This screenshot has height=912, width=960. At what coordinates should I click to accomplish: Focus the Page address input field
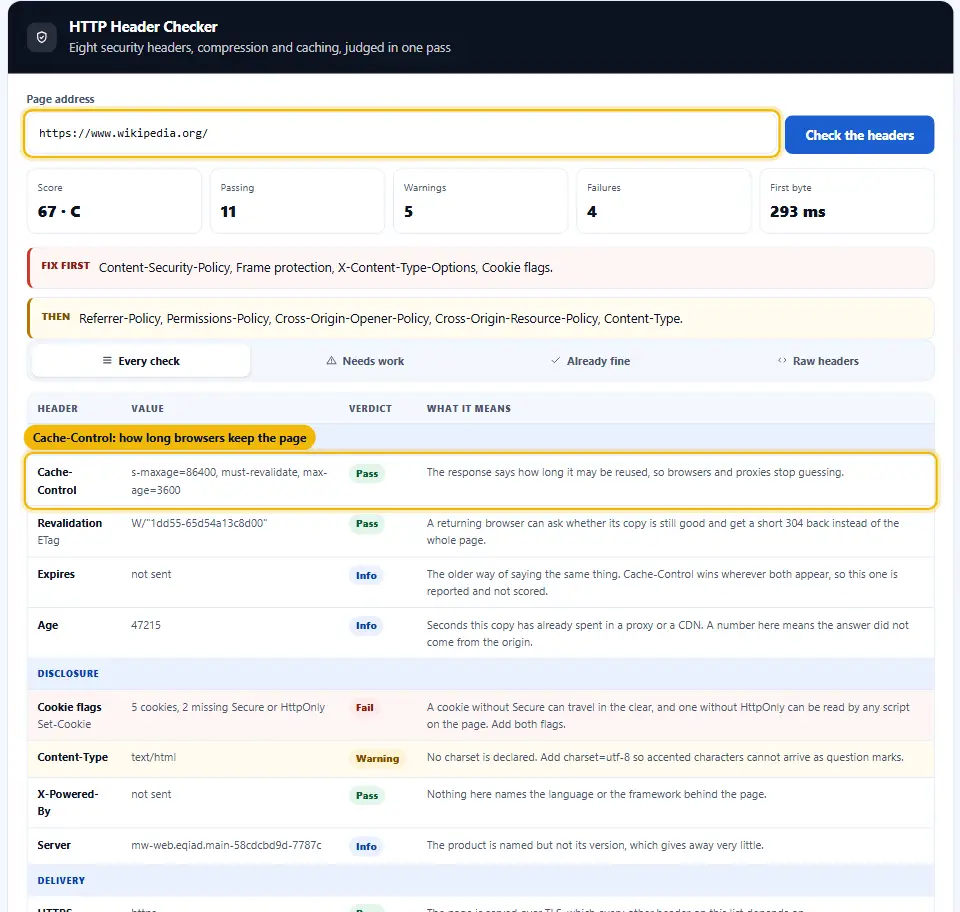(401, 133)
